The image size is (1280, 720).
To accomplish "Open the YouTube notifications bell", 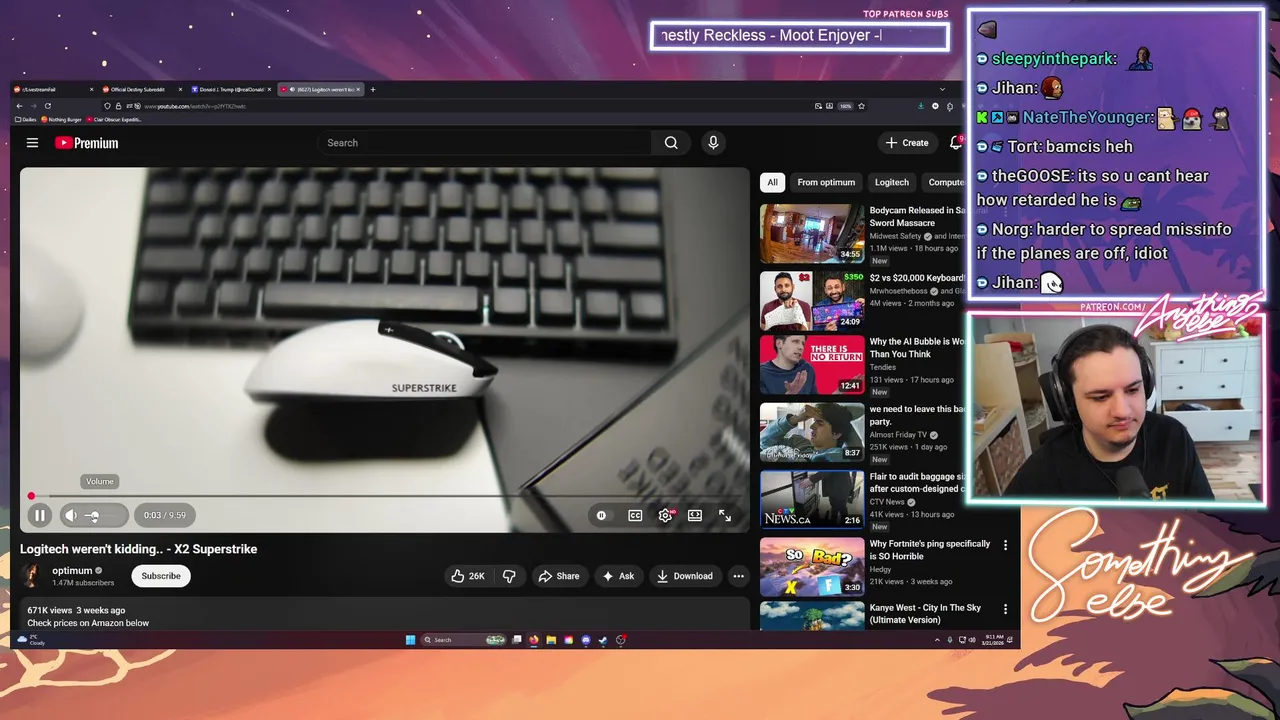I will pos(955,143).
